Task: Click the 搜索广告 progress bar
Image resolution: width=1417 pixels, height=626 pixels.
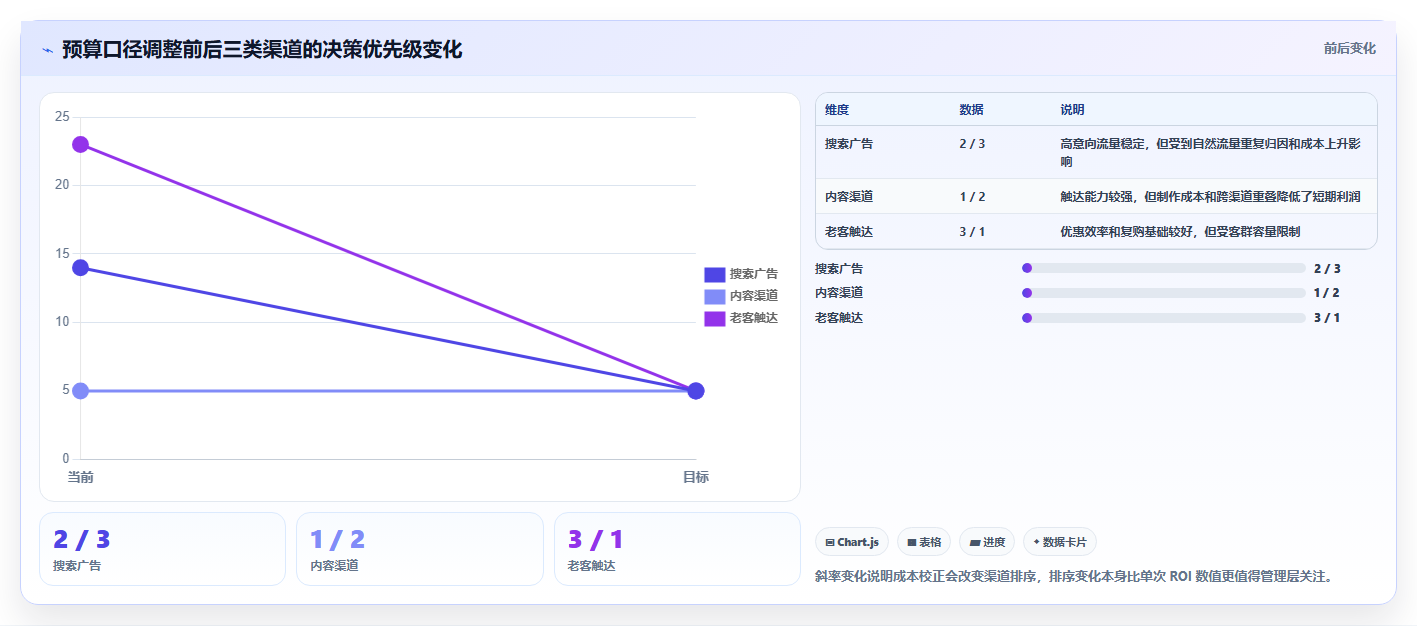Action: [x=1164, y=268]
